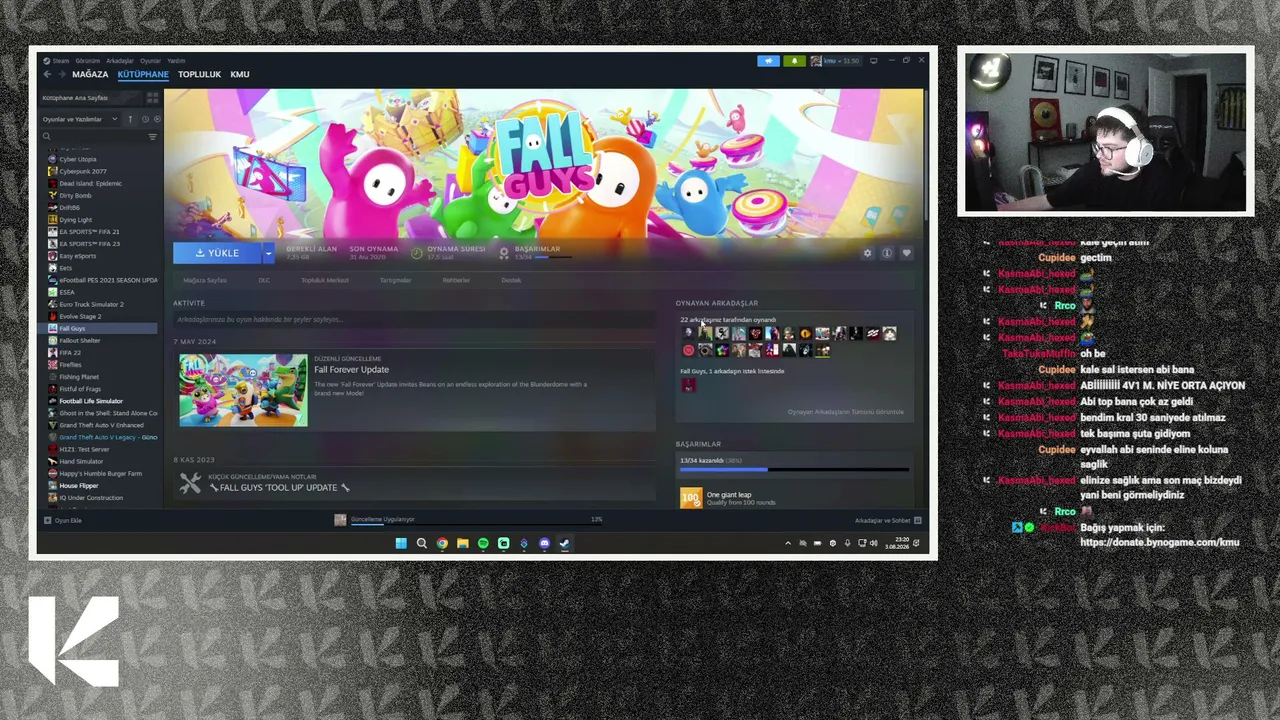The width and height of the screenshot is (1280, 720).
Task: Show Fall Guys game info
Action: [x=886, y=253]
